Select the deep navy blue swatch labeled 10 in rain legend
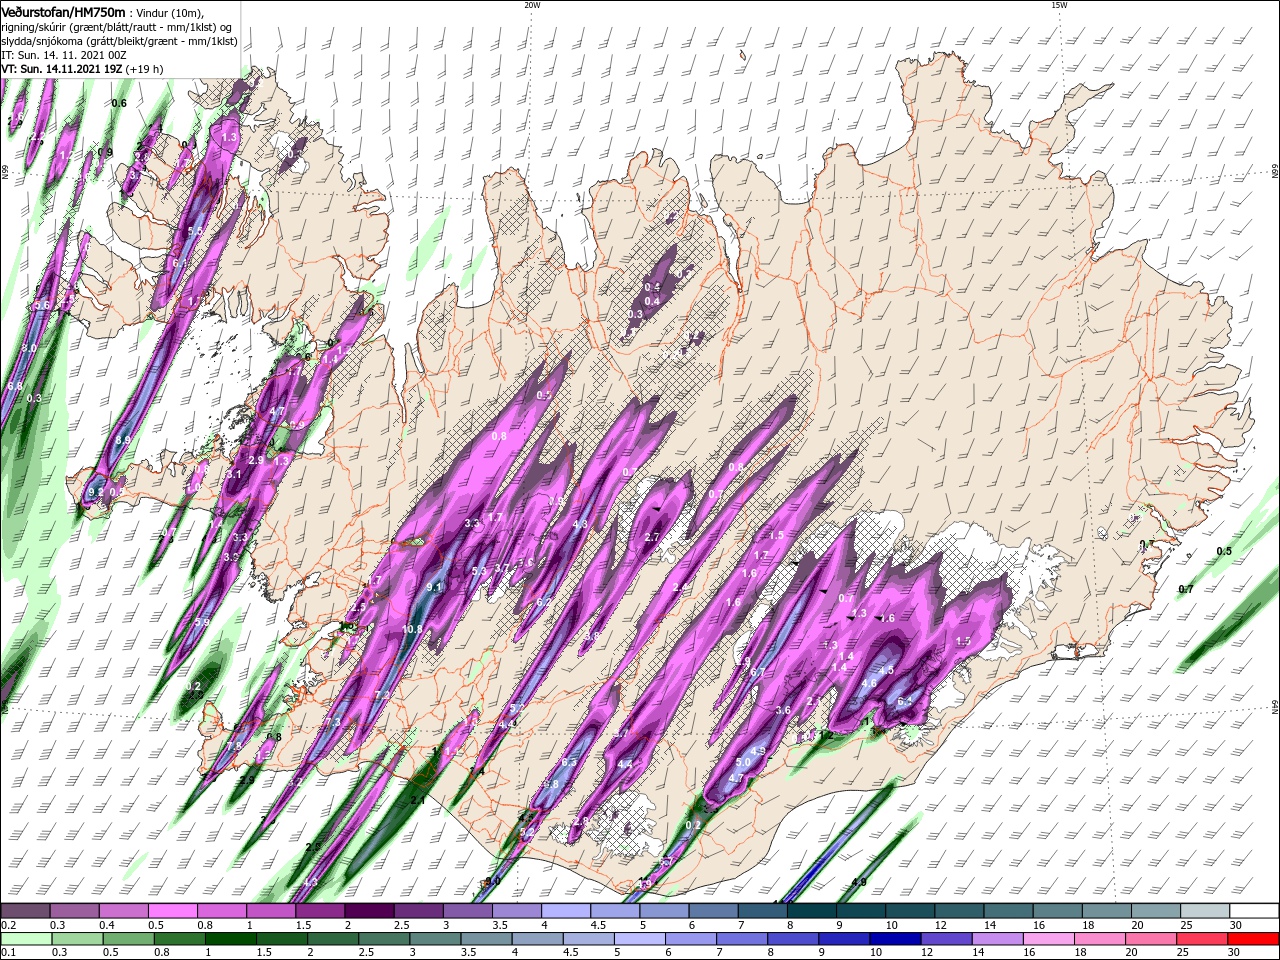Image resolution: width=1280 pixels, height=960 pixels. [x=895, y=939]
